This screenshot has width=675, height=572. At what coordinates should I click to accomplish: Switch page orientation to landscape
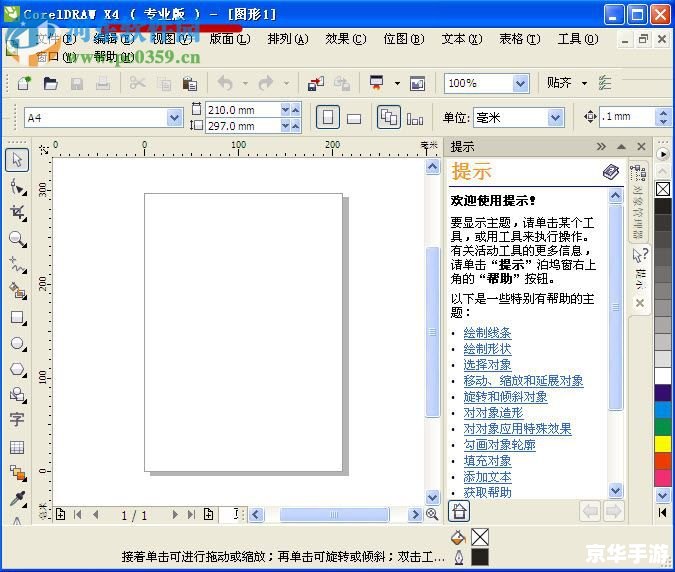click(x=353, y=118)
